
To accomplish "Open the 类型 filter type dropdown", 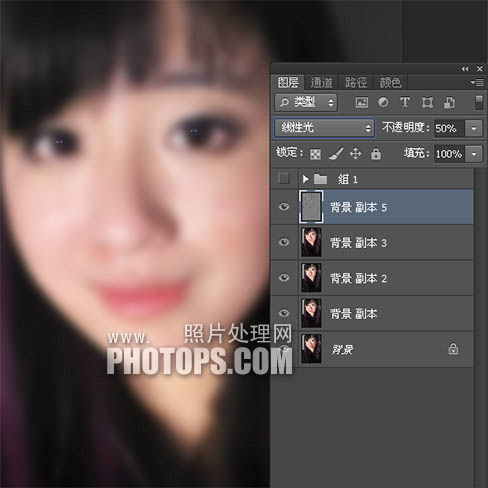I will (x=306, y=102).
